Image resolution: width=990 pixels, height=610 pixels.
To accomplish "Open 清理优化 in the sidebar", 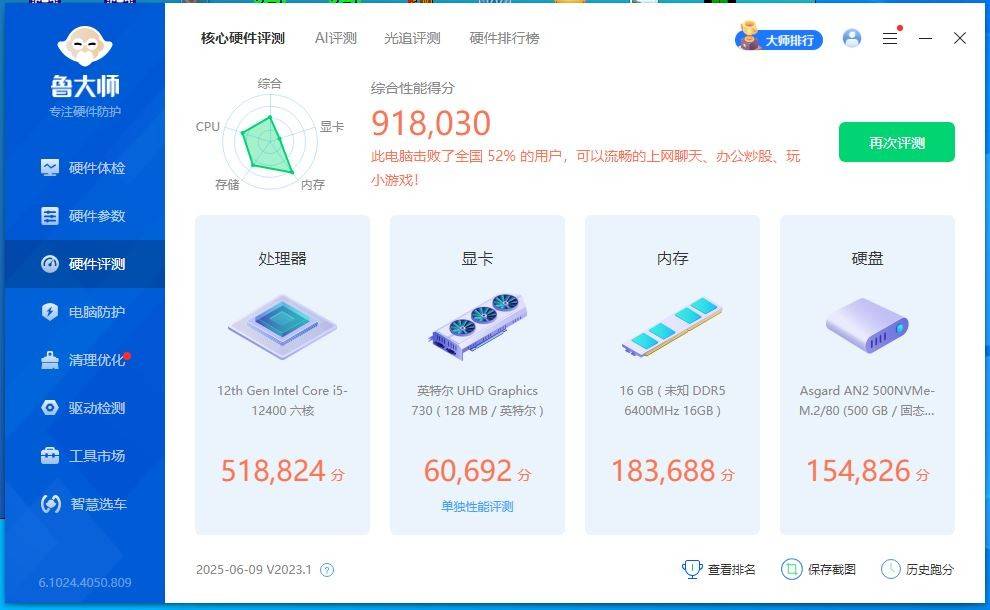I will pyautogui.click(x=83, y=360).
